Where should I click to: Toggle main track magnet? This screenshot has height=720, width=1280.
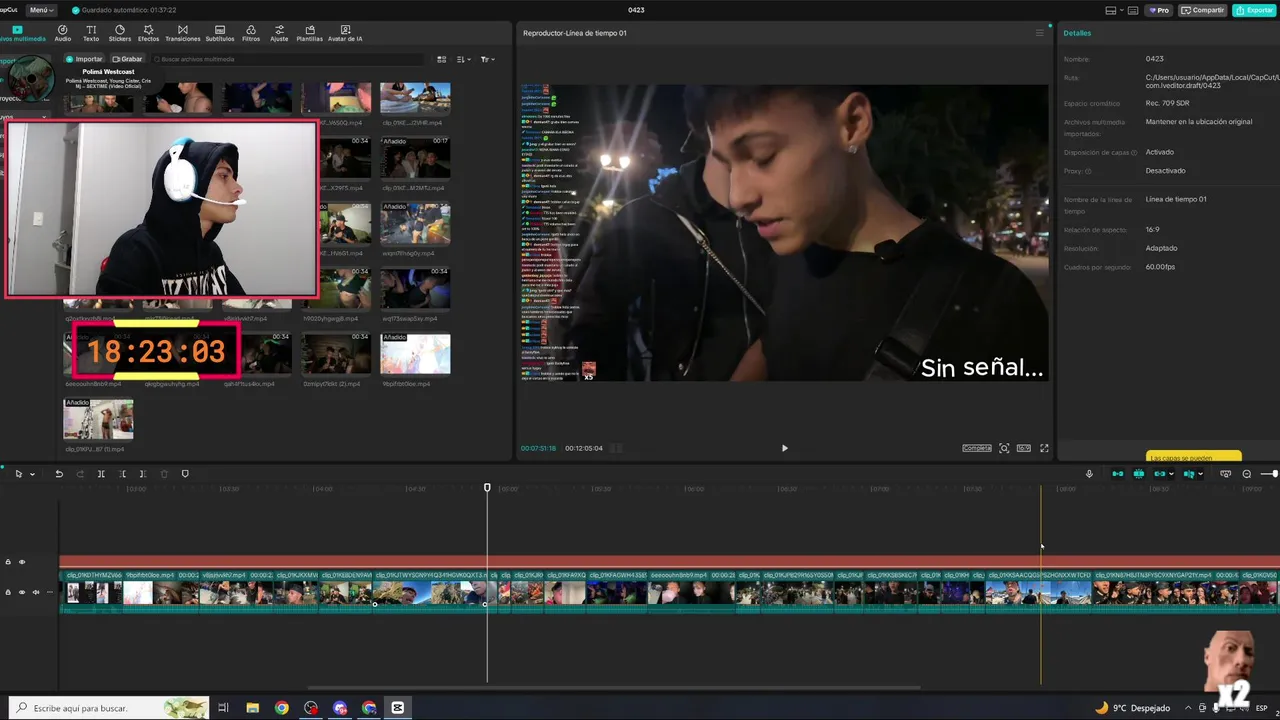pyautogui.click(x=1118, y=474)
